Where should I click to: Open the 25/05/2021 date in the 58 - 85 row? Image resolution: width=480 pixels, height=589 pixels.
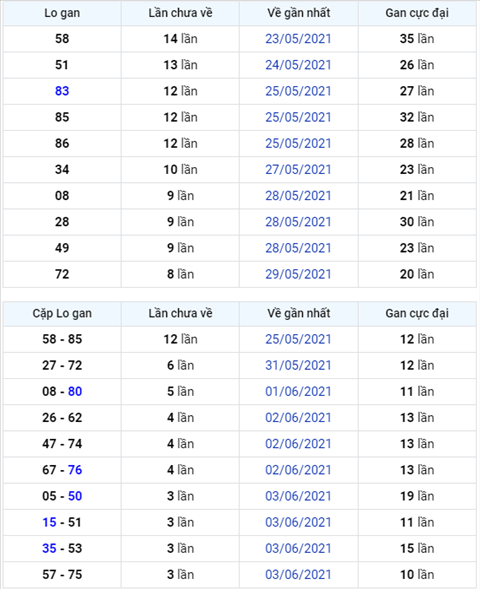point(298,339)
